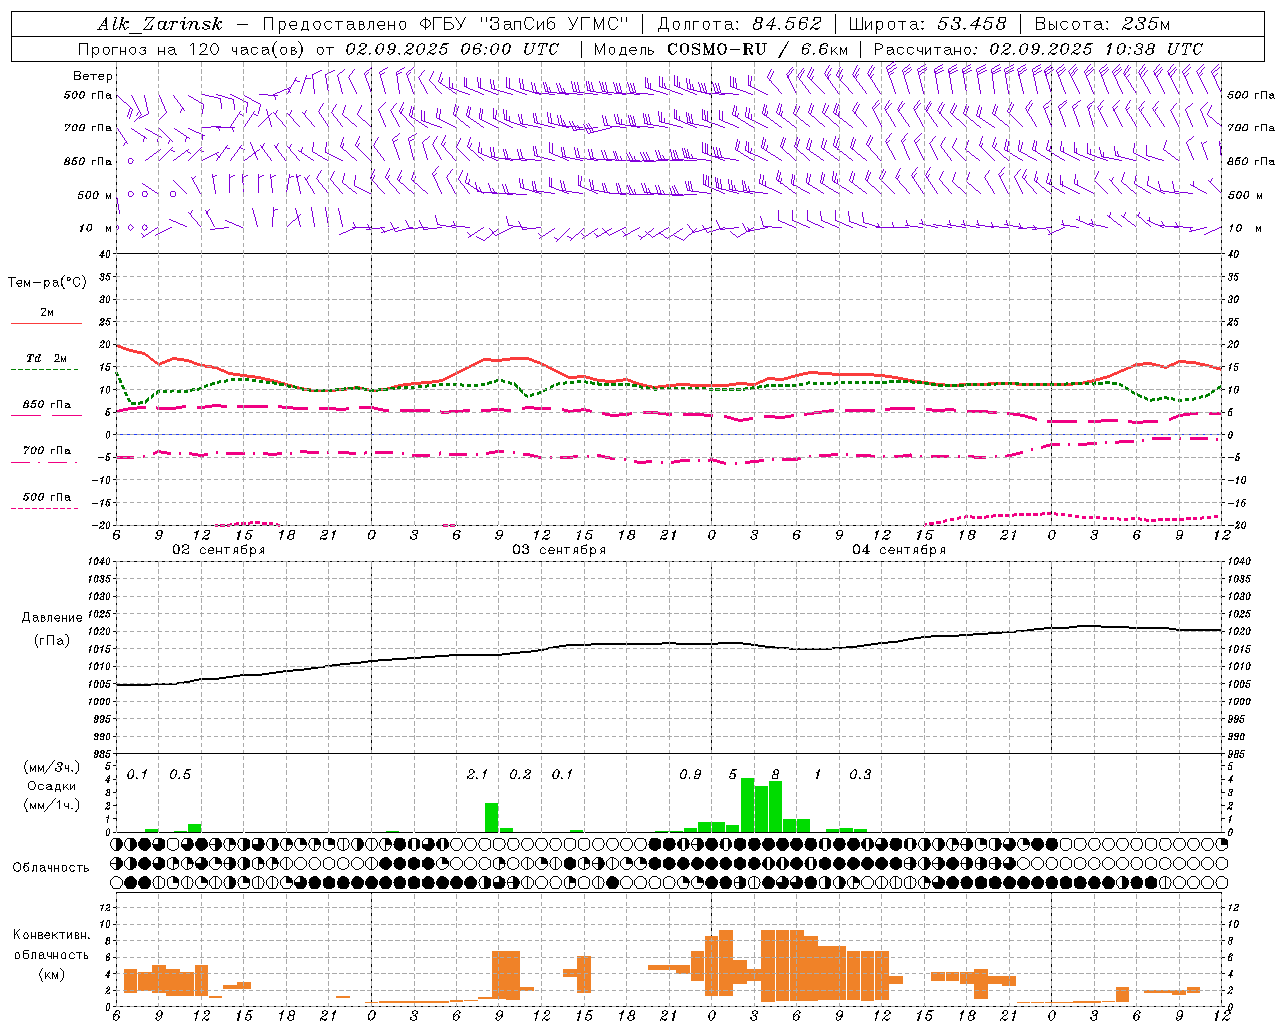Select the Конвективн. convective cloud label
1280x1024 pixels.
(x=52, y=935)
